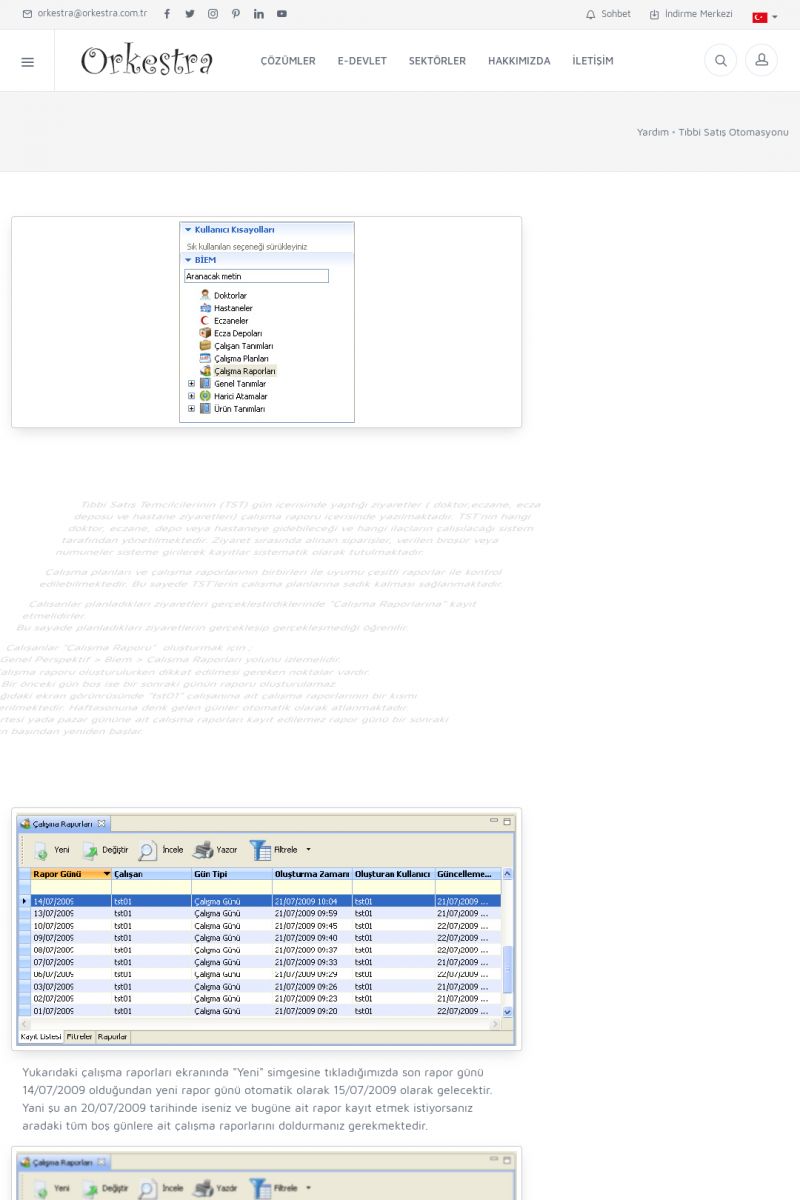
Task: Expand the Turkish flag language dropdown
Action: click(x=765, y=17)
